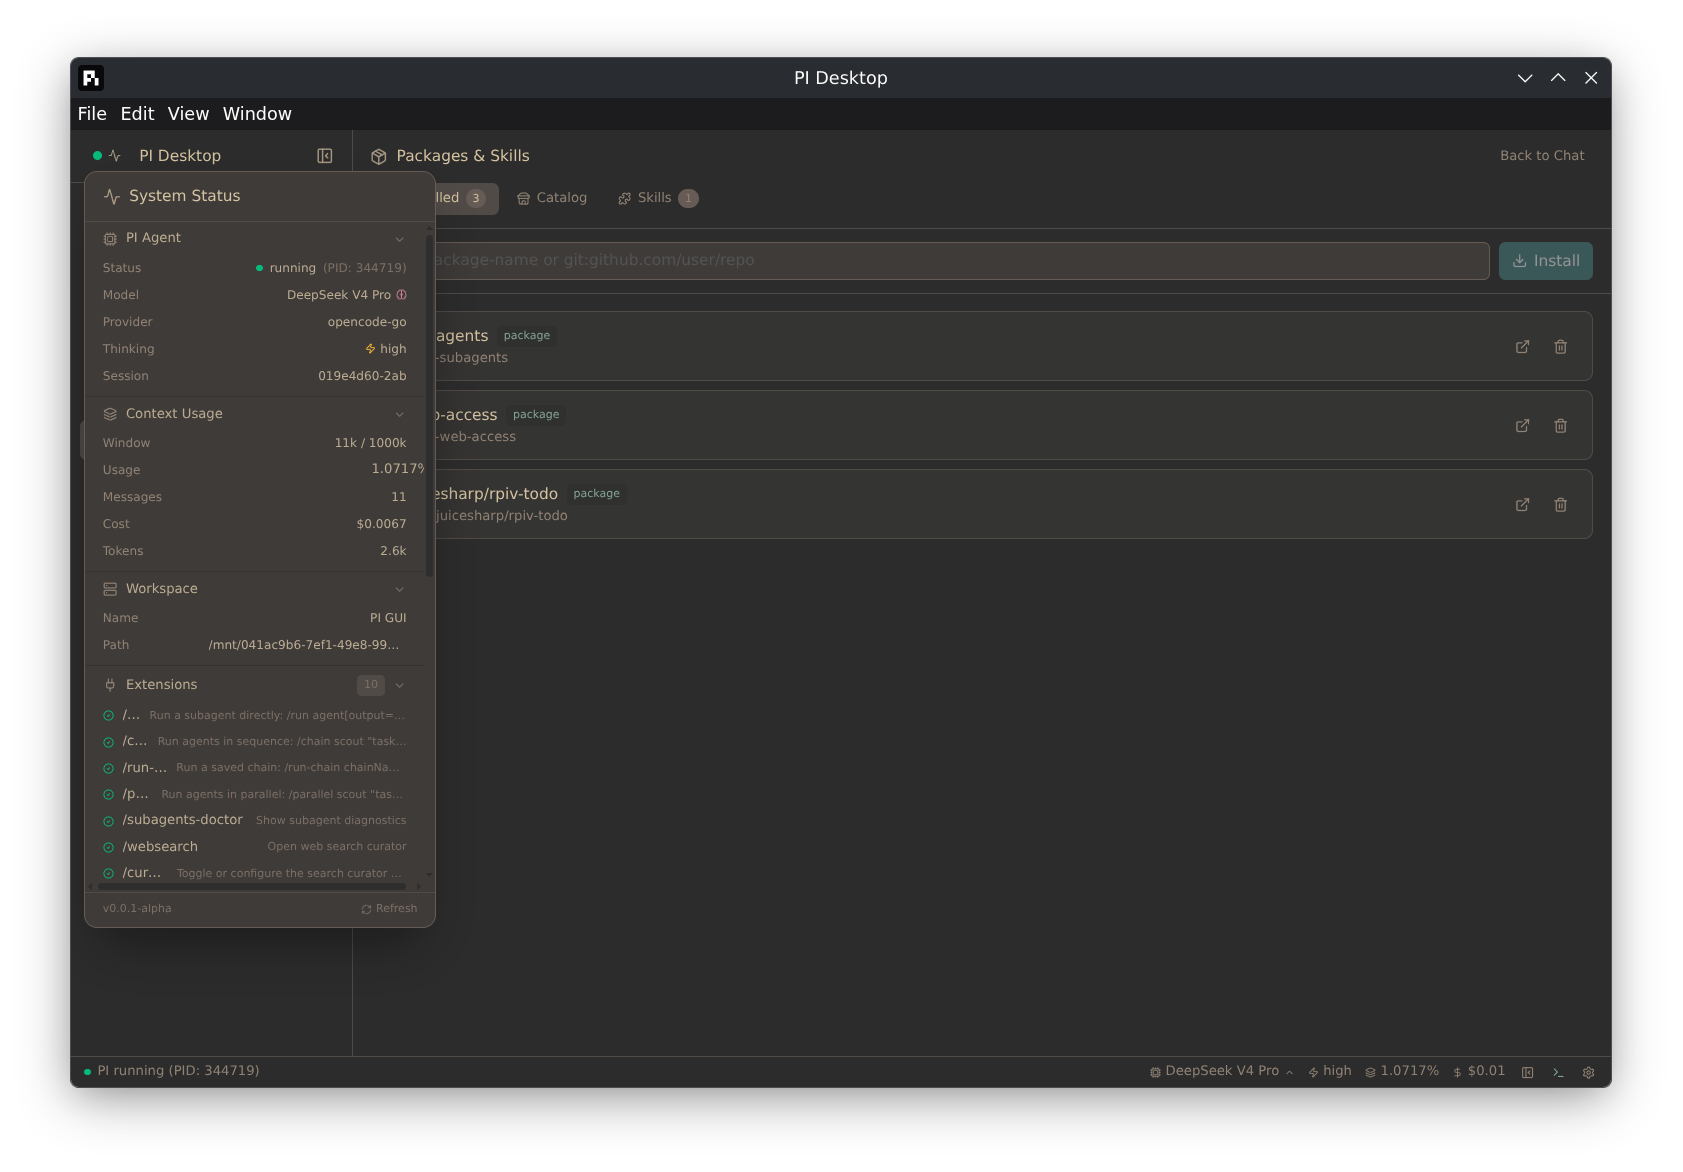Collapse the PI Agent section chevron

(x=400, y=239)
